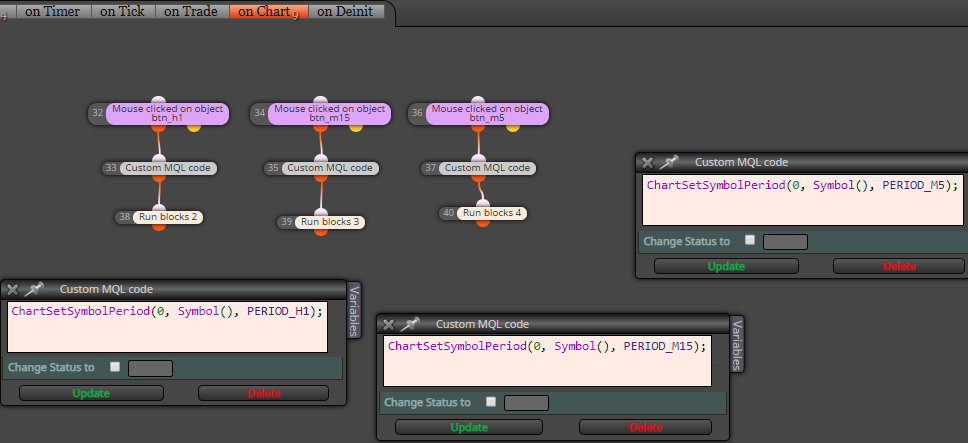
Task: Click inside the PERIOD_H1 code editor
Action: (x=167, y=327)
